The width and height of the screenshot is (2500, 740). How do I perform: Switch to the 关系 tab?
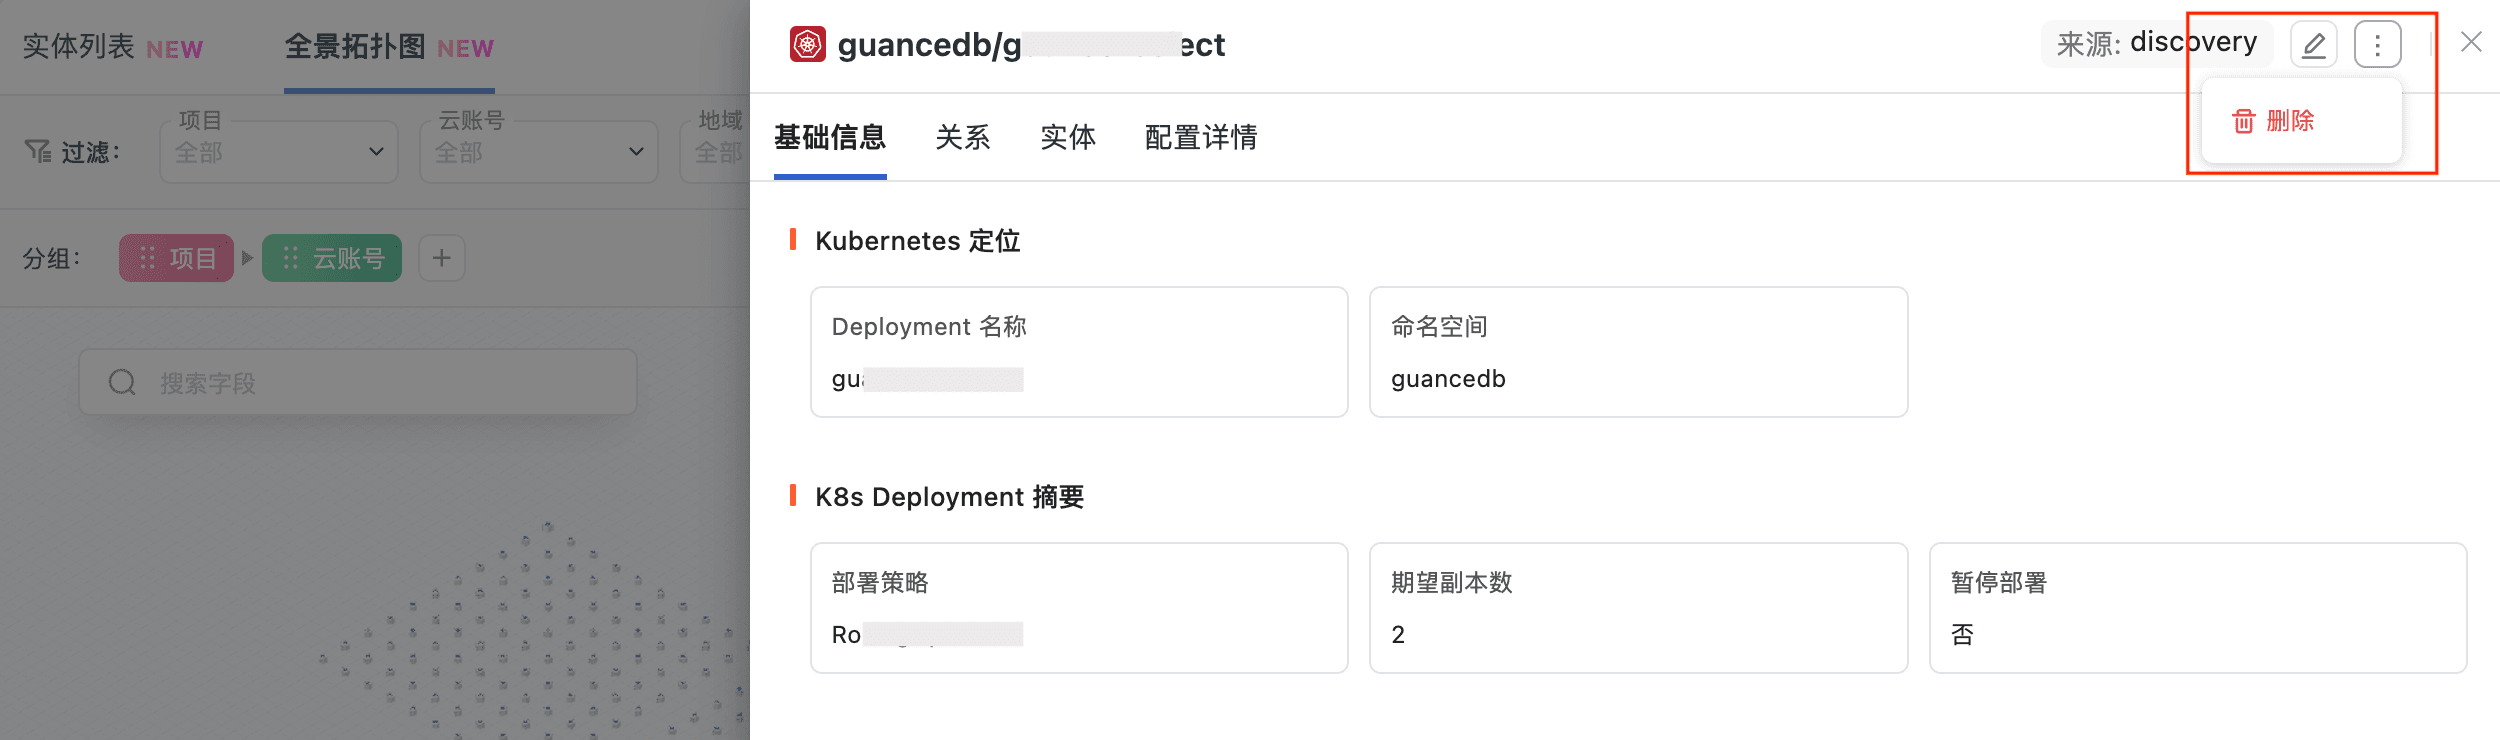[962, 137]
